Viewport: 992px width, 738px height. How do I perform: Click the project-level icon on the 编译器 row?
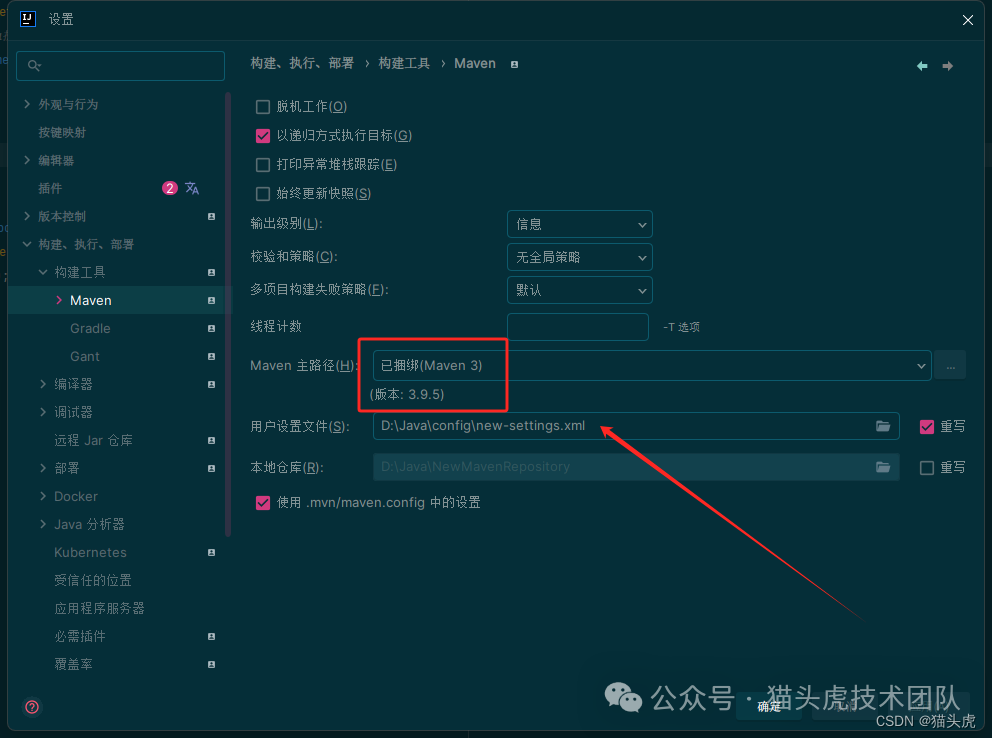[211, 384]
